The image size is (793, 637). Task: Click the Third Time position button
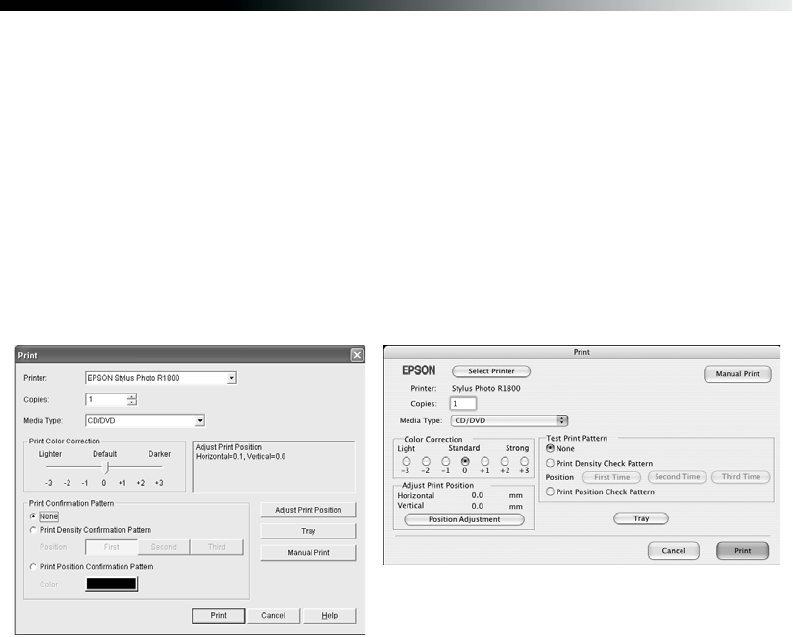(x=741, y=477)
